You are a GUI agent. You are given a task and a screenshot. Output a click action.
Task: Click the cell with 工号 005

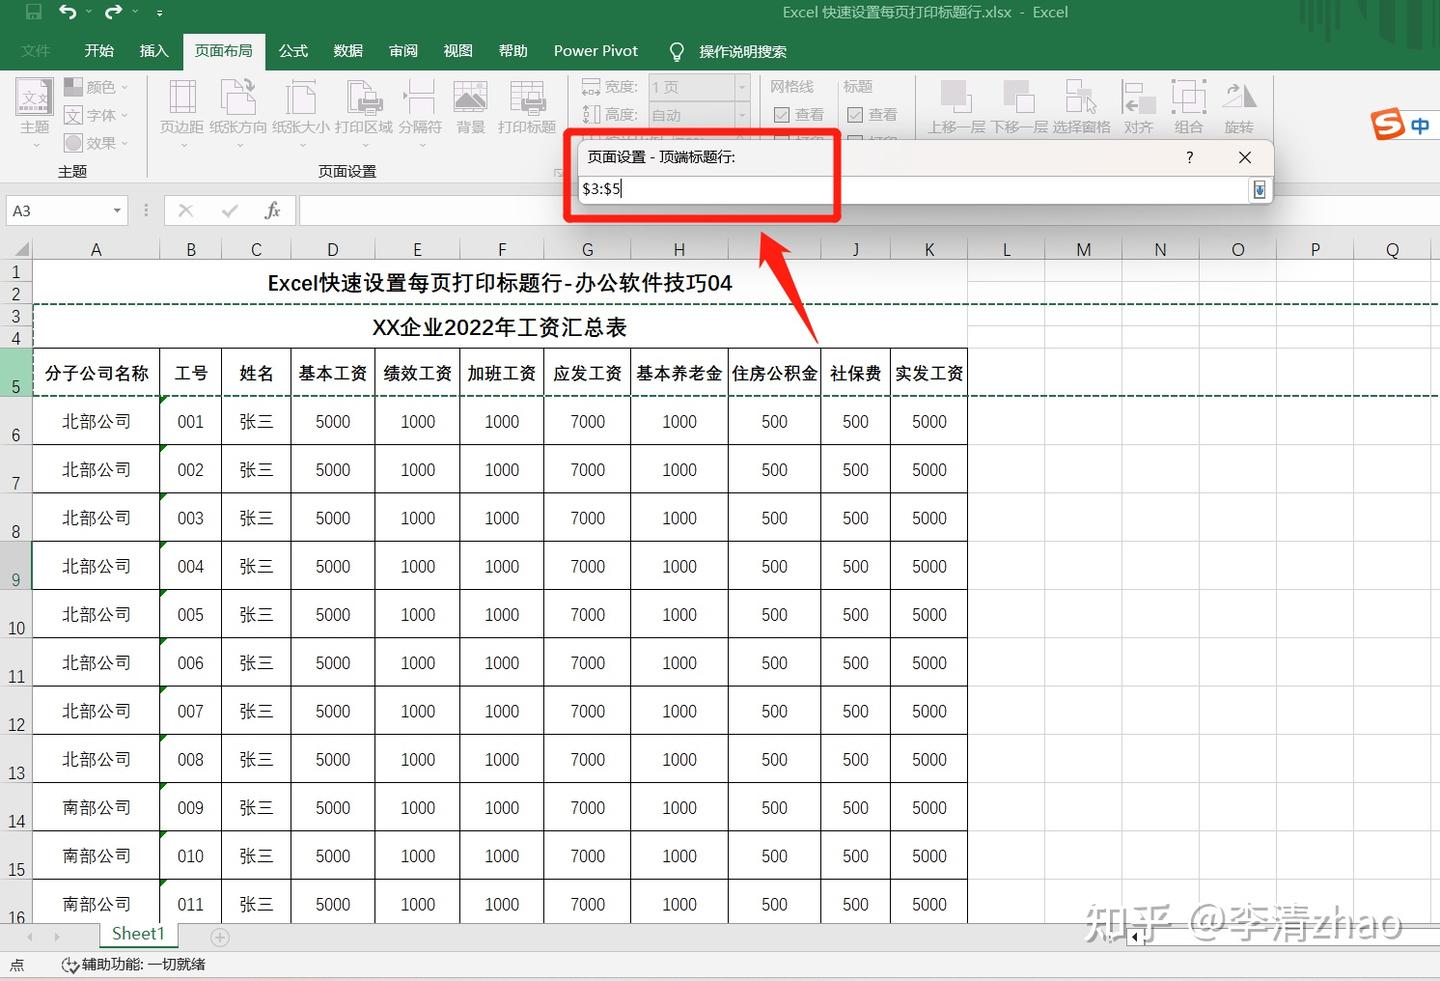click(190, 615)
